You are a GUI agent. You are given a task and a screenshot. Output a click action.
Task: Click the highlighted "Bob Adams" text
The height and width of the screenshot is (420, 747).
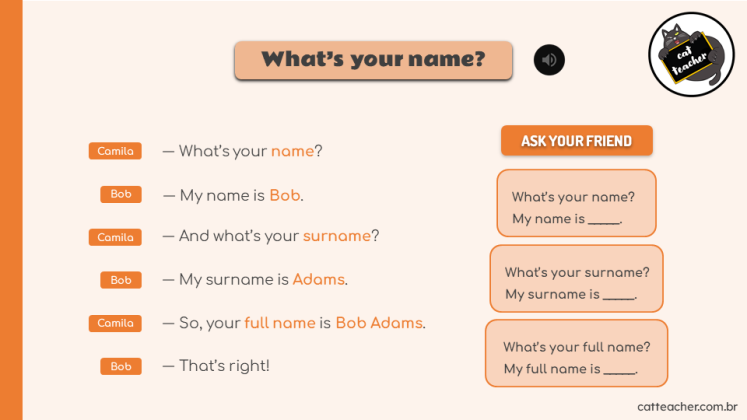coord(378,323)
